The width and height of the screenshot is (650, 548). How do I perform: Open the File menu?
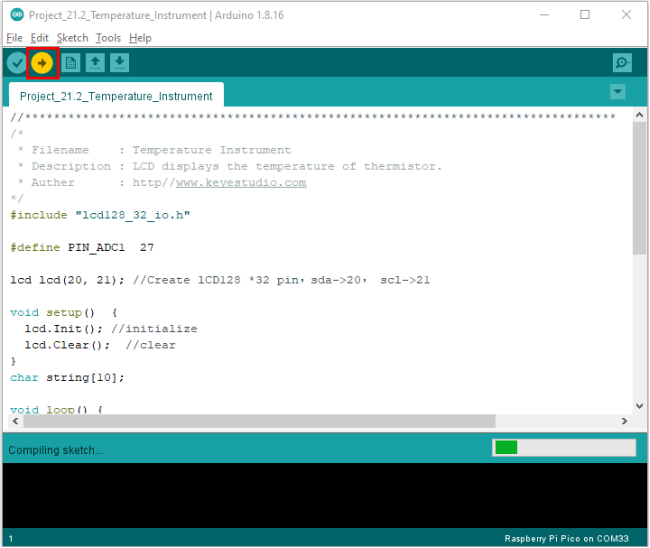15,38
